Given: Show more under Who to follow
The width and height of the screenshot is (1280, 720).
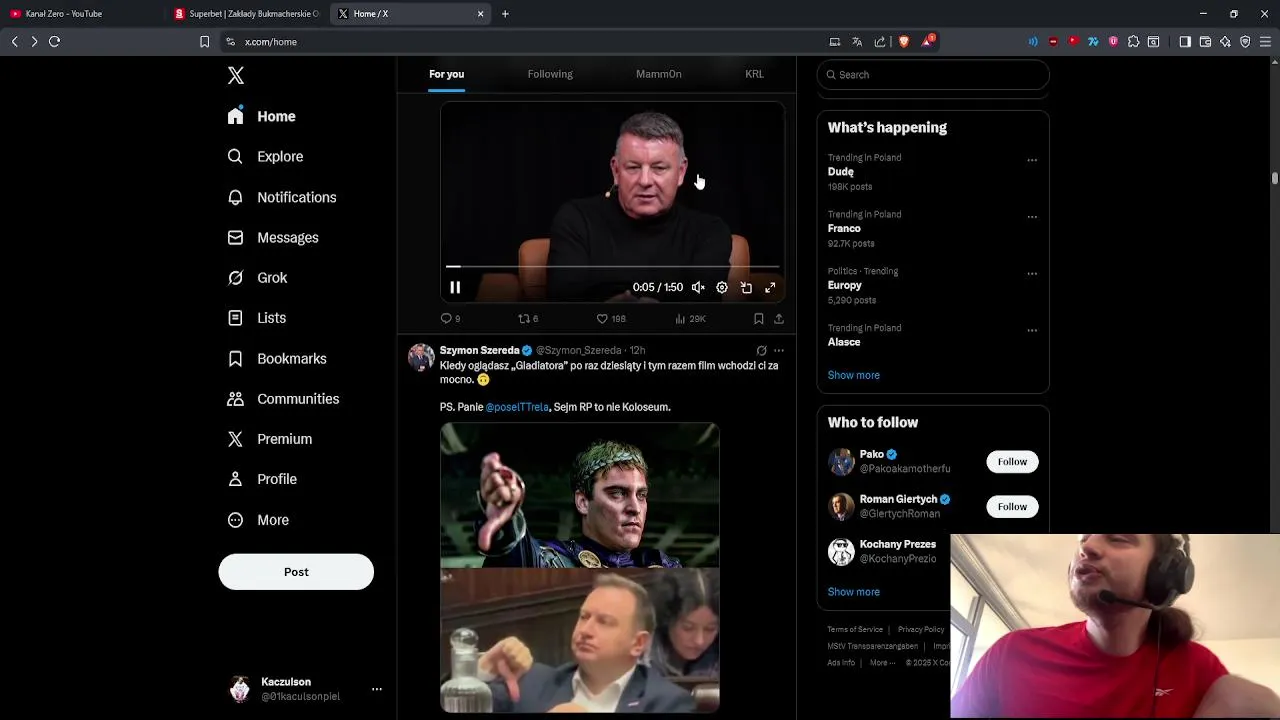Looking at the screenshot, I should pyautogui.click(x=854, y=592).
